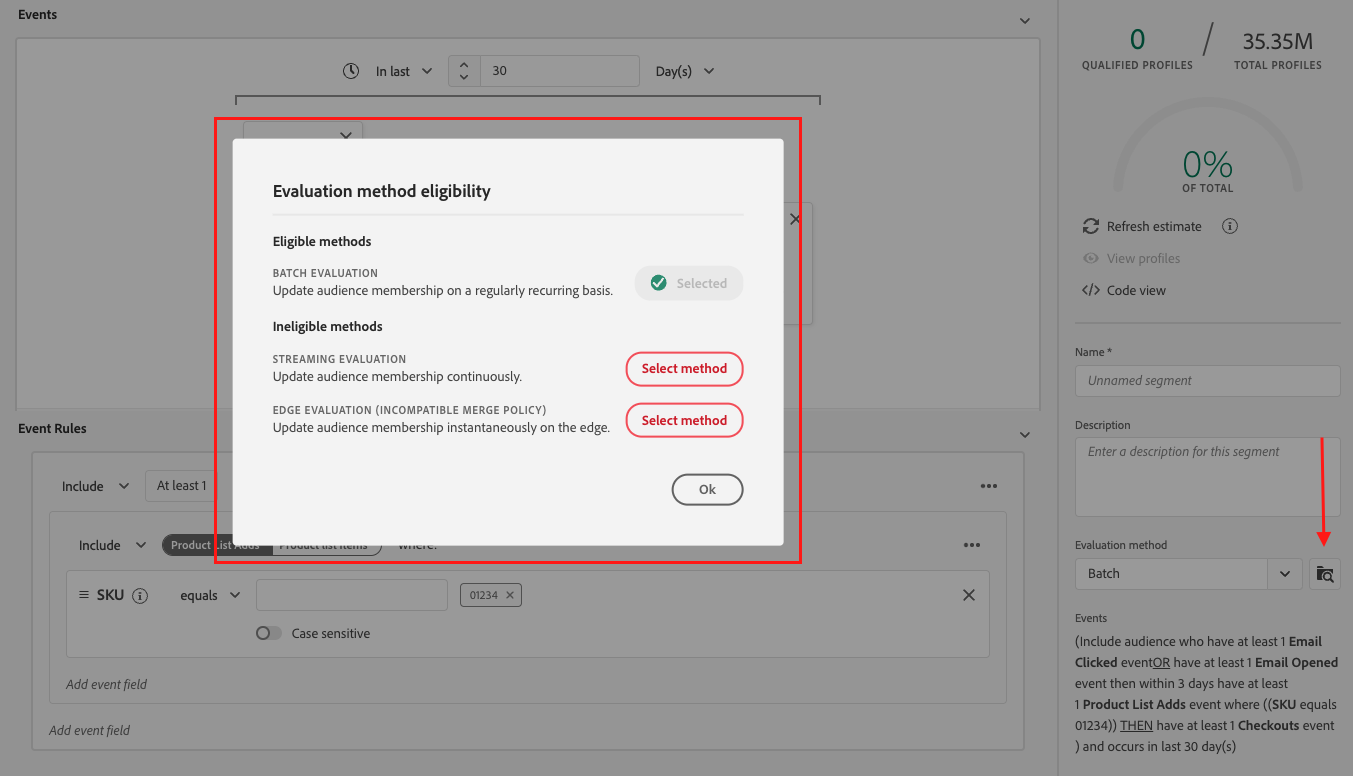The width and height of the screenshot is (1353, 776).
Task: Click the info icon beside Refresh estimate
Action: click(1229, 226)
